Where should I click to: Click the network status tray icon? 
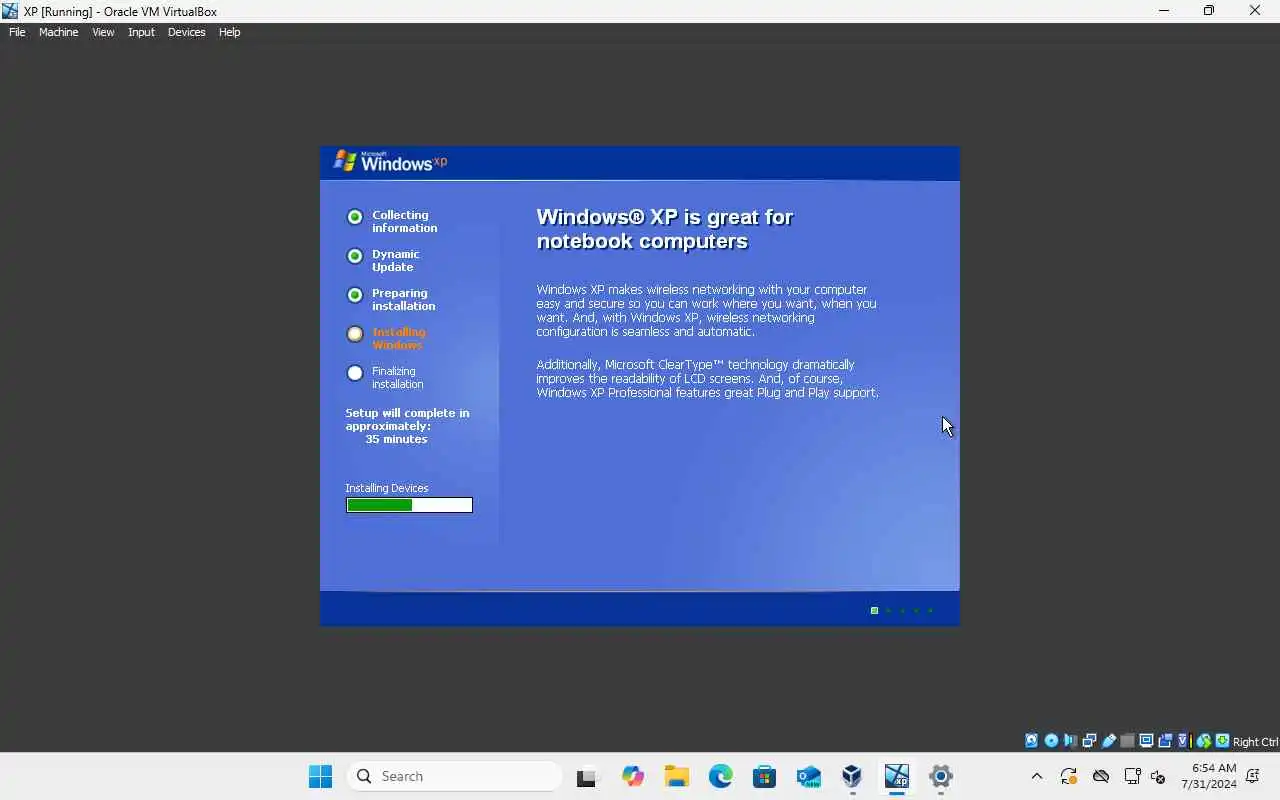pyautogui.click(x=1133, y=776)
